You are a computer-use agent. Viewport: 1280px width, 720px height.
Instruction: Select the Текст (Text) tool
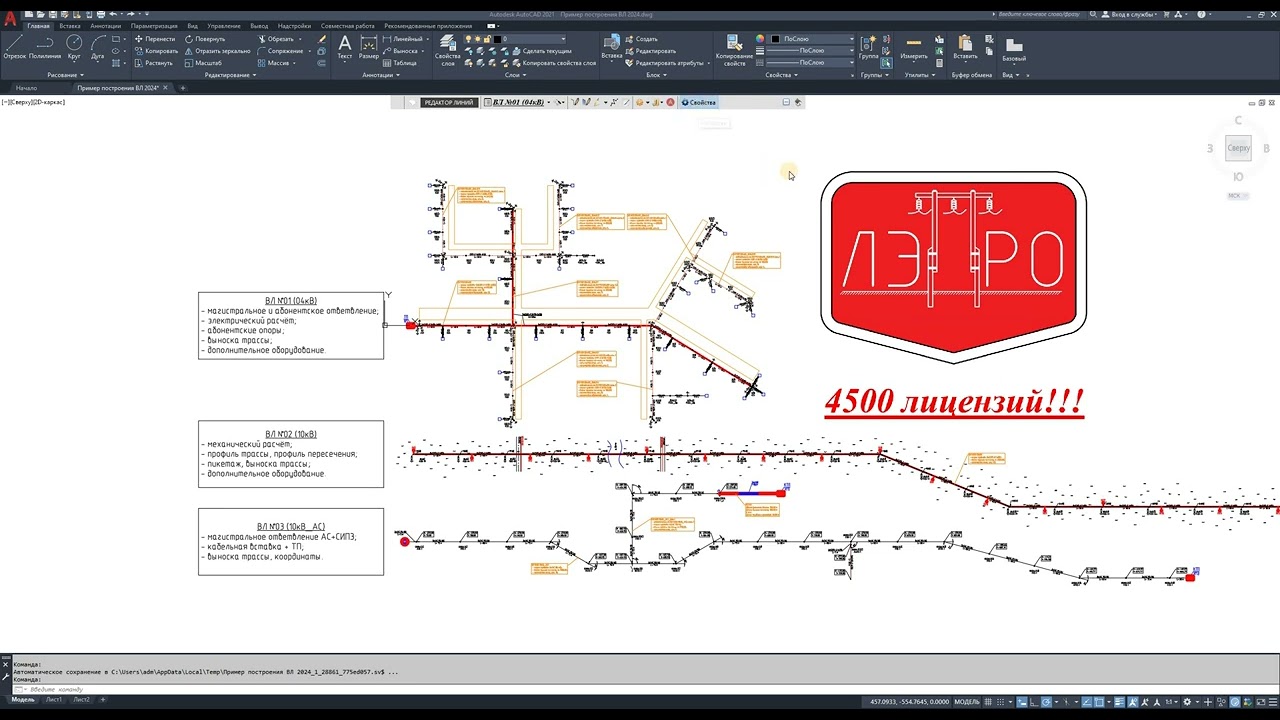click(345, 47)
